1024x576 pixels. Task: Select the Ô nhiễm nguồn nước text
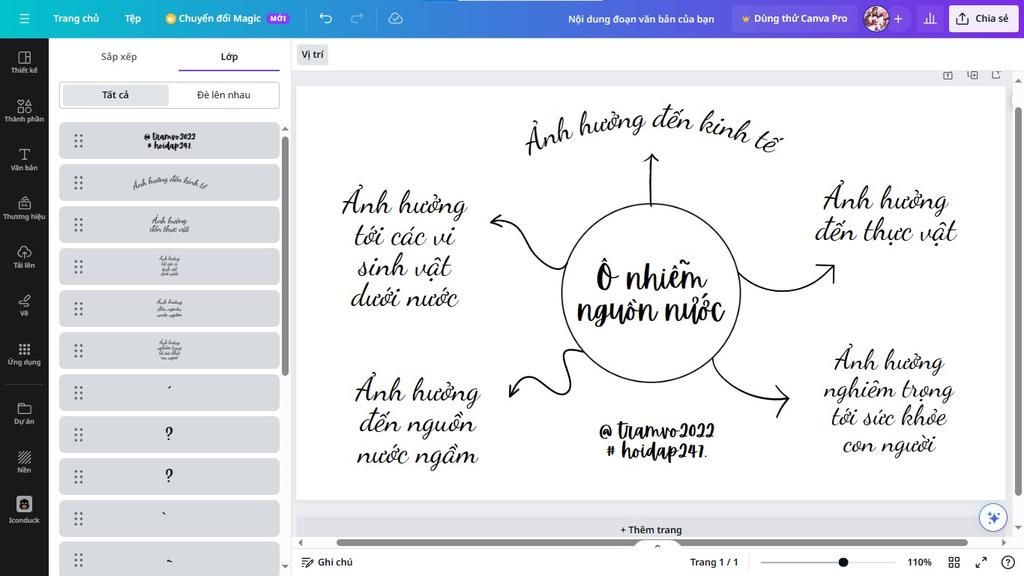coord(650,293)
